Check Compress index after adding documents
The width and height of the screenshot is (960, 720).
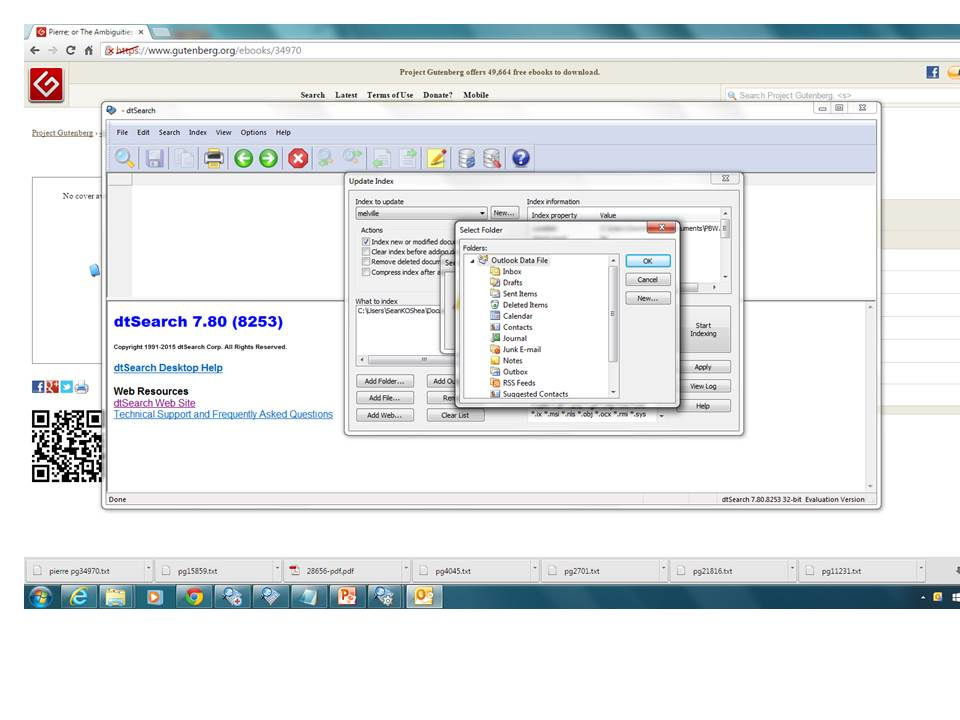366,272
